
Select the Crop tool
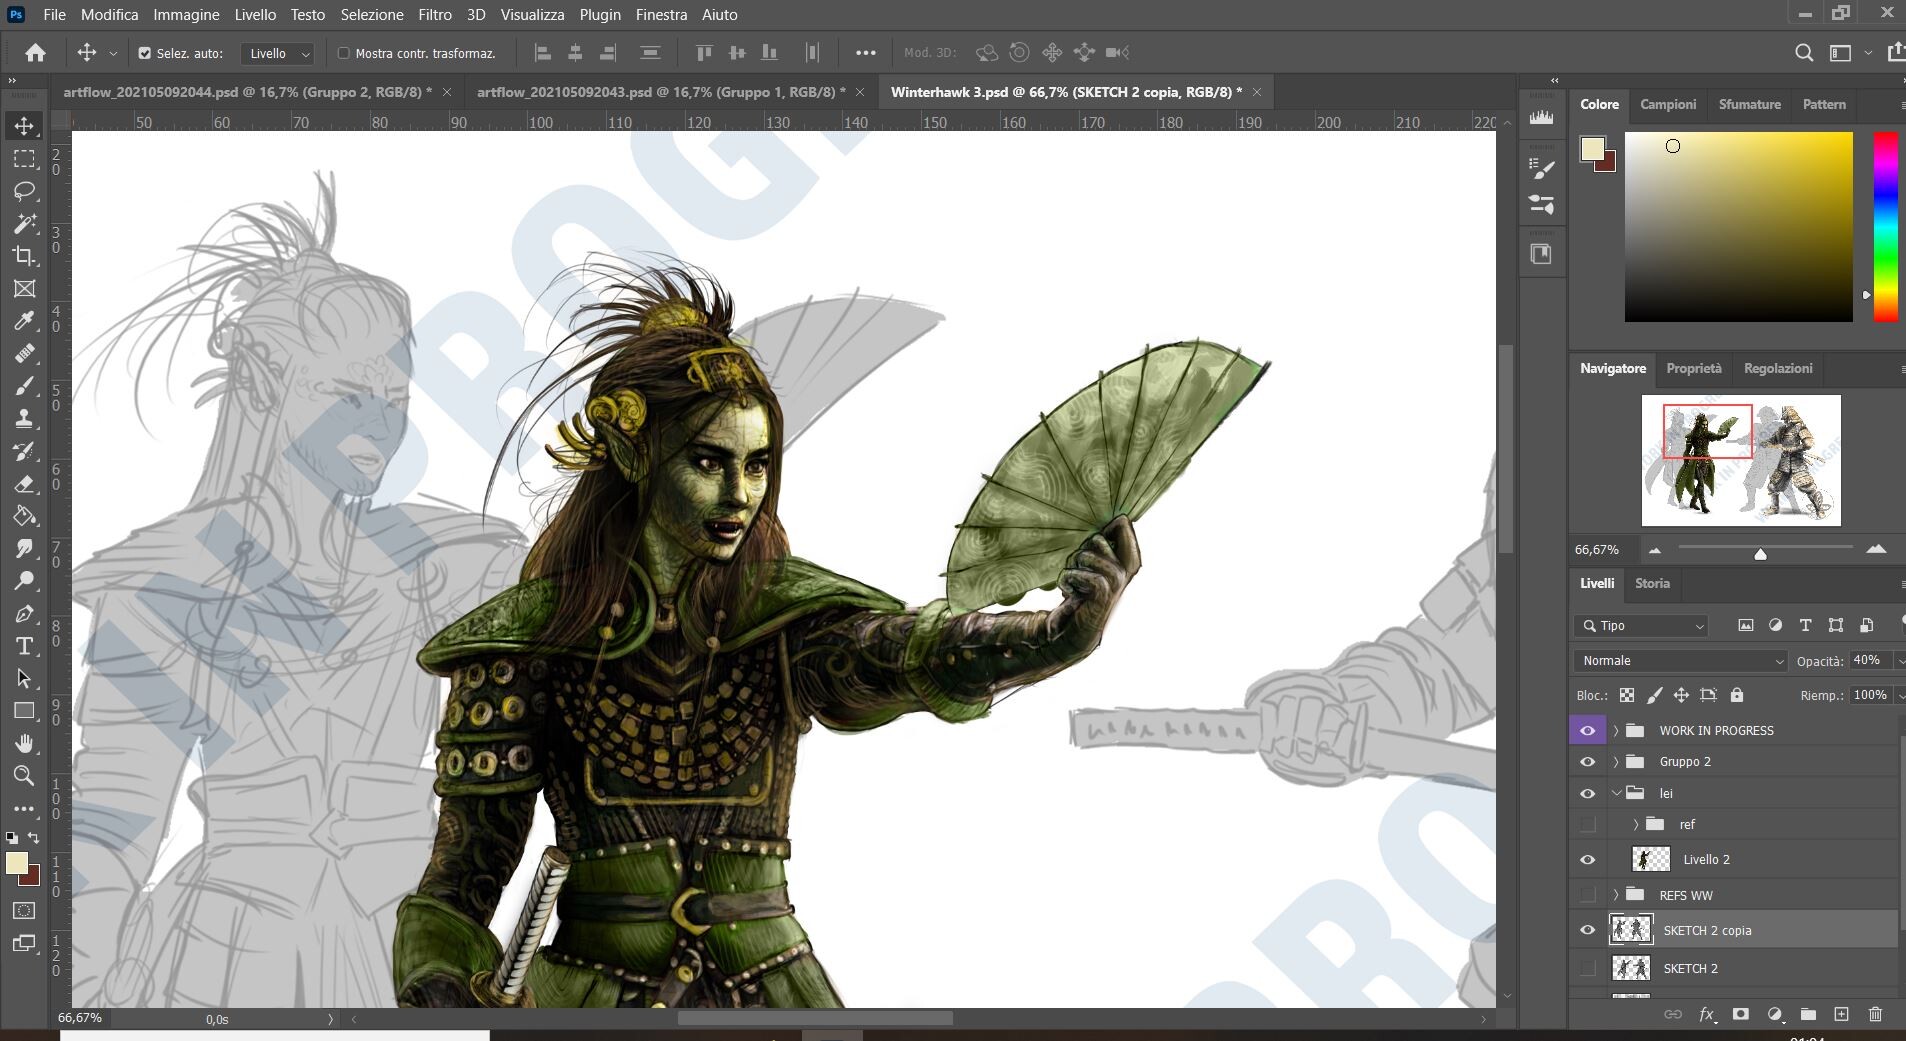[x=25, y=257]
